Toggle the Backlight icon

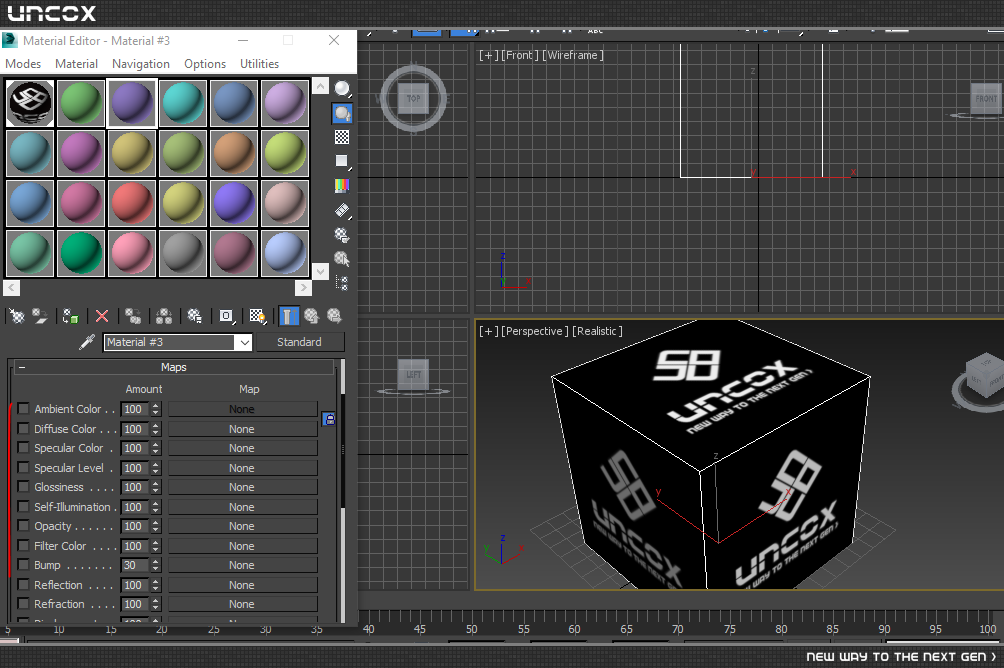click(x=343, y=113)
